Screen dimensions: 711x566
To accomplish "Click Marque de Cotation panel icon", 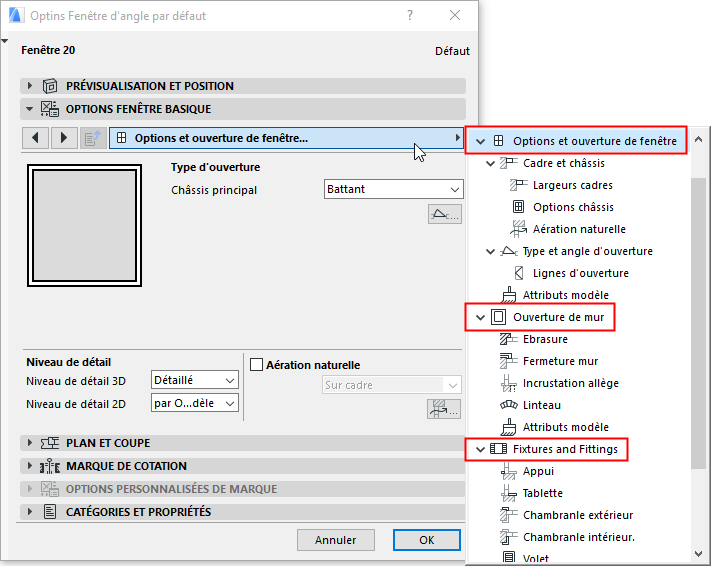I will pos(50,466).
